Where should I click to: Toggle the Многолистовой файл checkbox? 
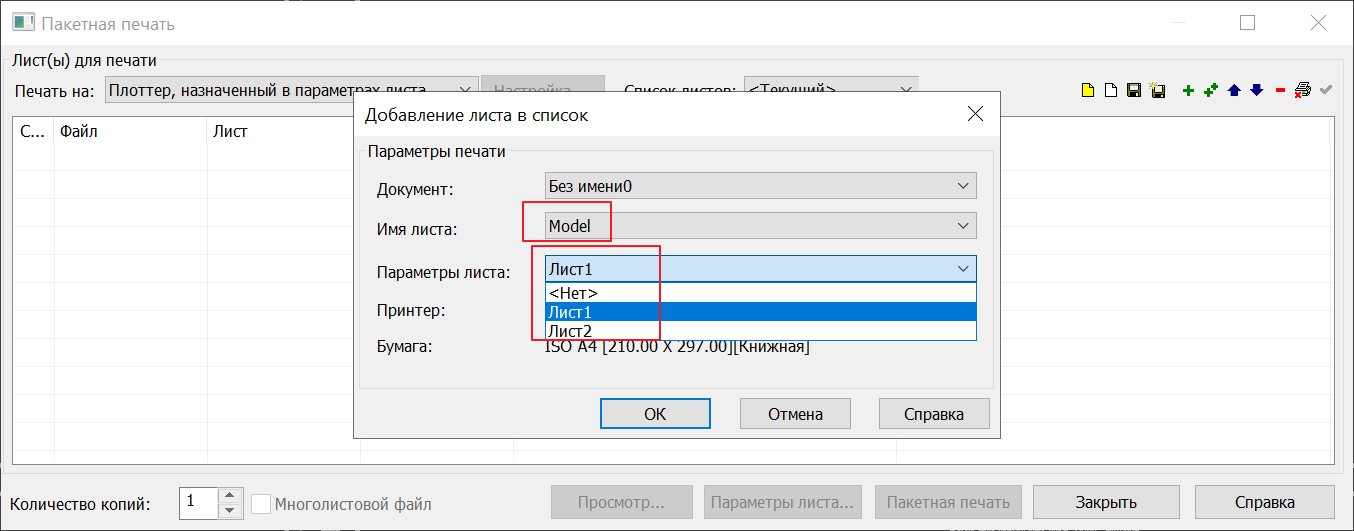click(261, 504)
